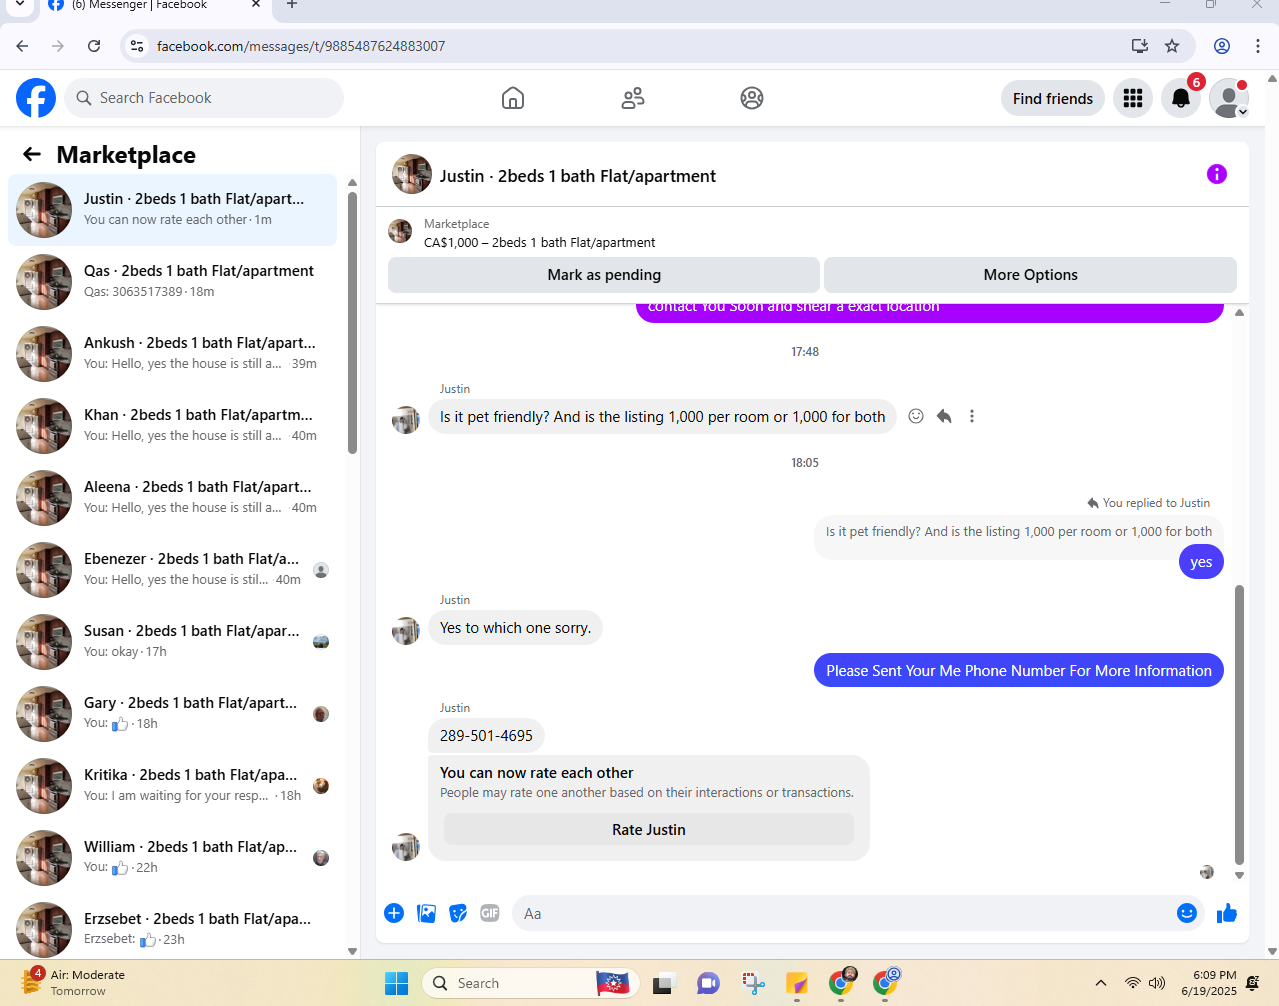The height and width of the screenshot is (1006, 1279).
Task: Open the taskbar clock showing 6:09 PM
Action: click(x=1209, y=983)
